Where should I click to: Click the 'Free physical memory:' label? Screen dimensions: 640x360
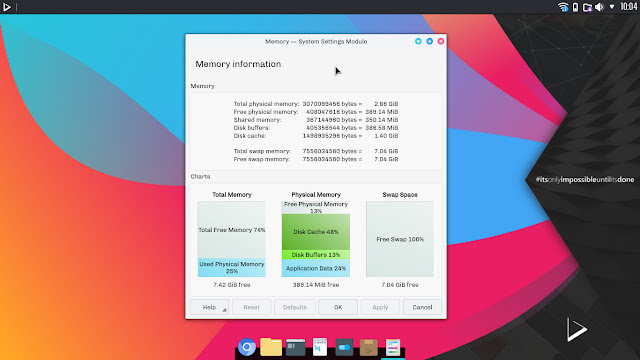click(x=266, y=112)
